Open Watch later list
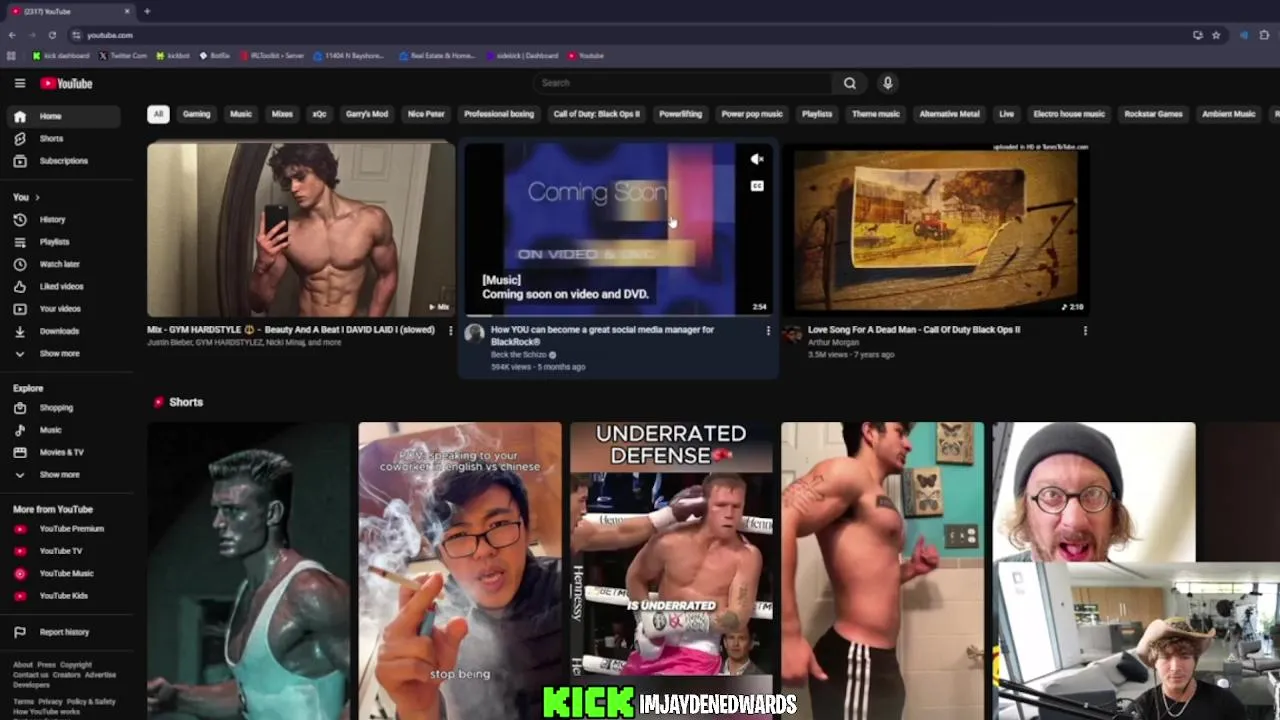The height and width of the screenshot is (720, 1280). click(x=62, y=264)
